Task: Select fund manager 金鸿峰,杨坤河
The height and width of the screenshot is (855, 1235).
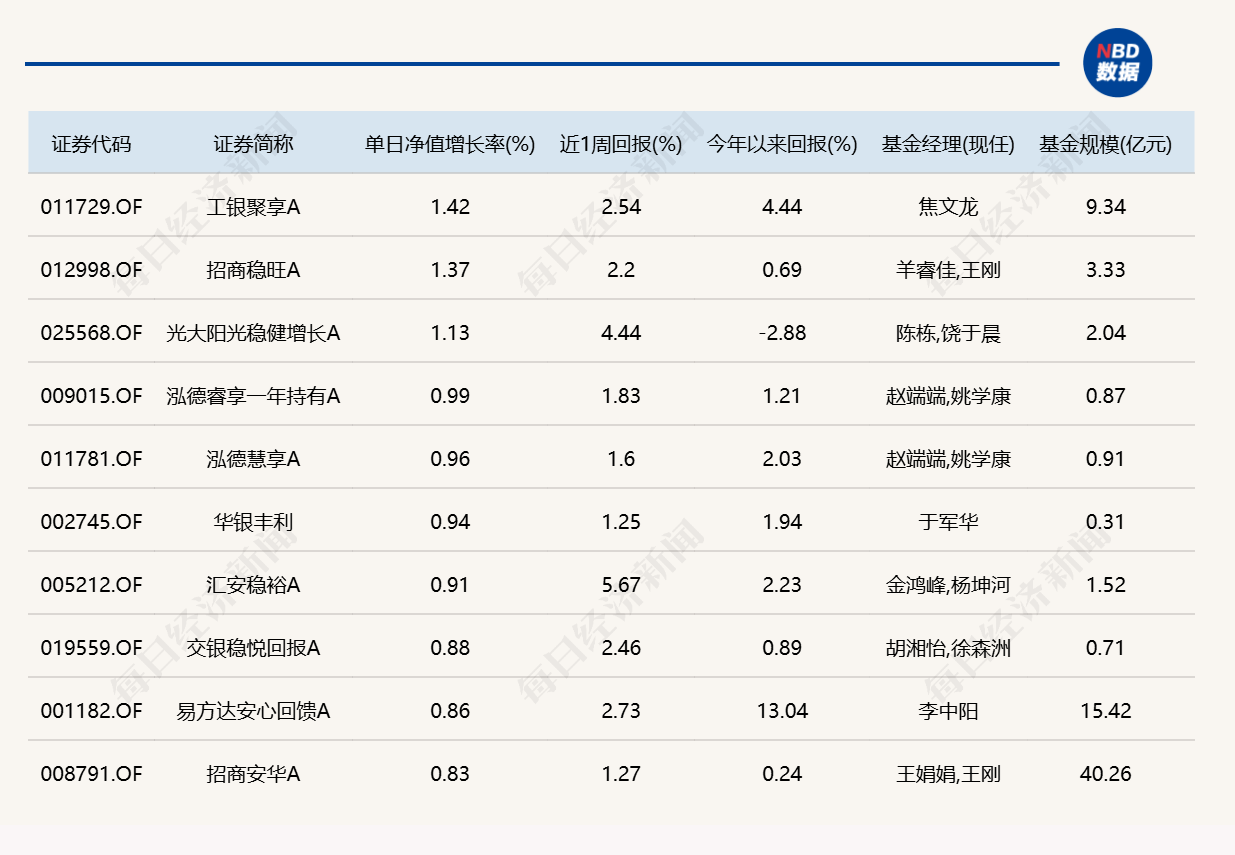Action: click(x=948, y=585)
